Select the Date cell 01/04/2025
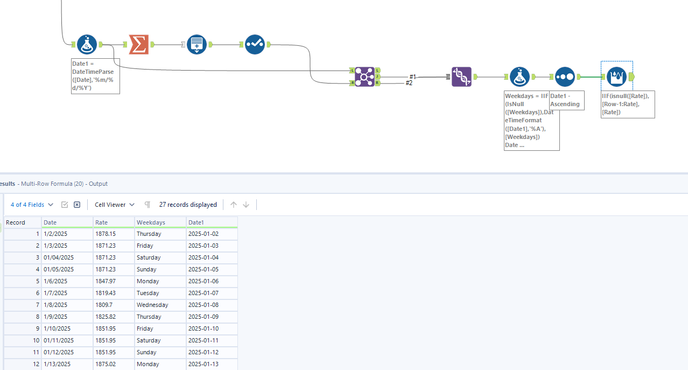This screenshot has height=370, width=688. [67, 258]
